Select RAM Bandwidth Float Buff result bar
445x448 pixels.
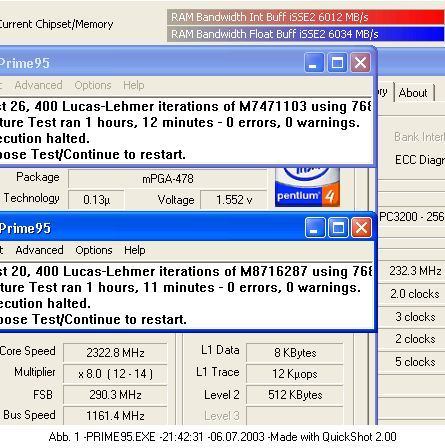pyautogui.click(x=305, y=34)
